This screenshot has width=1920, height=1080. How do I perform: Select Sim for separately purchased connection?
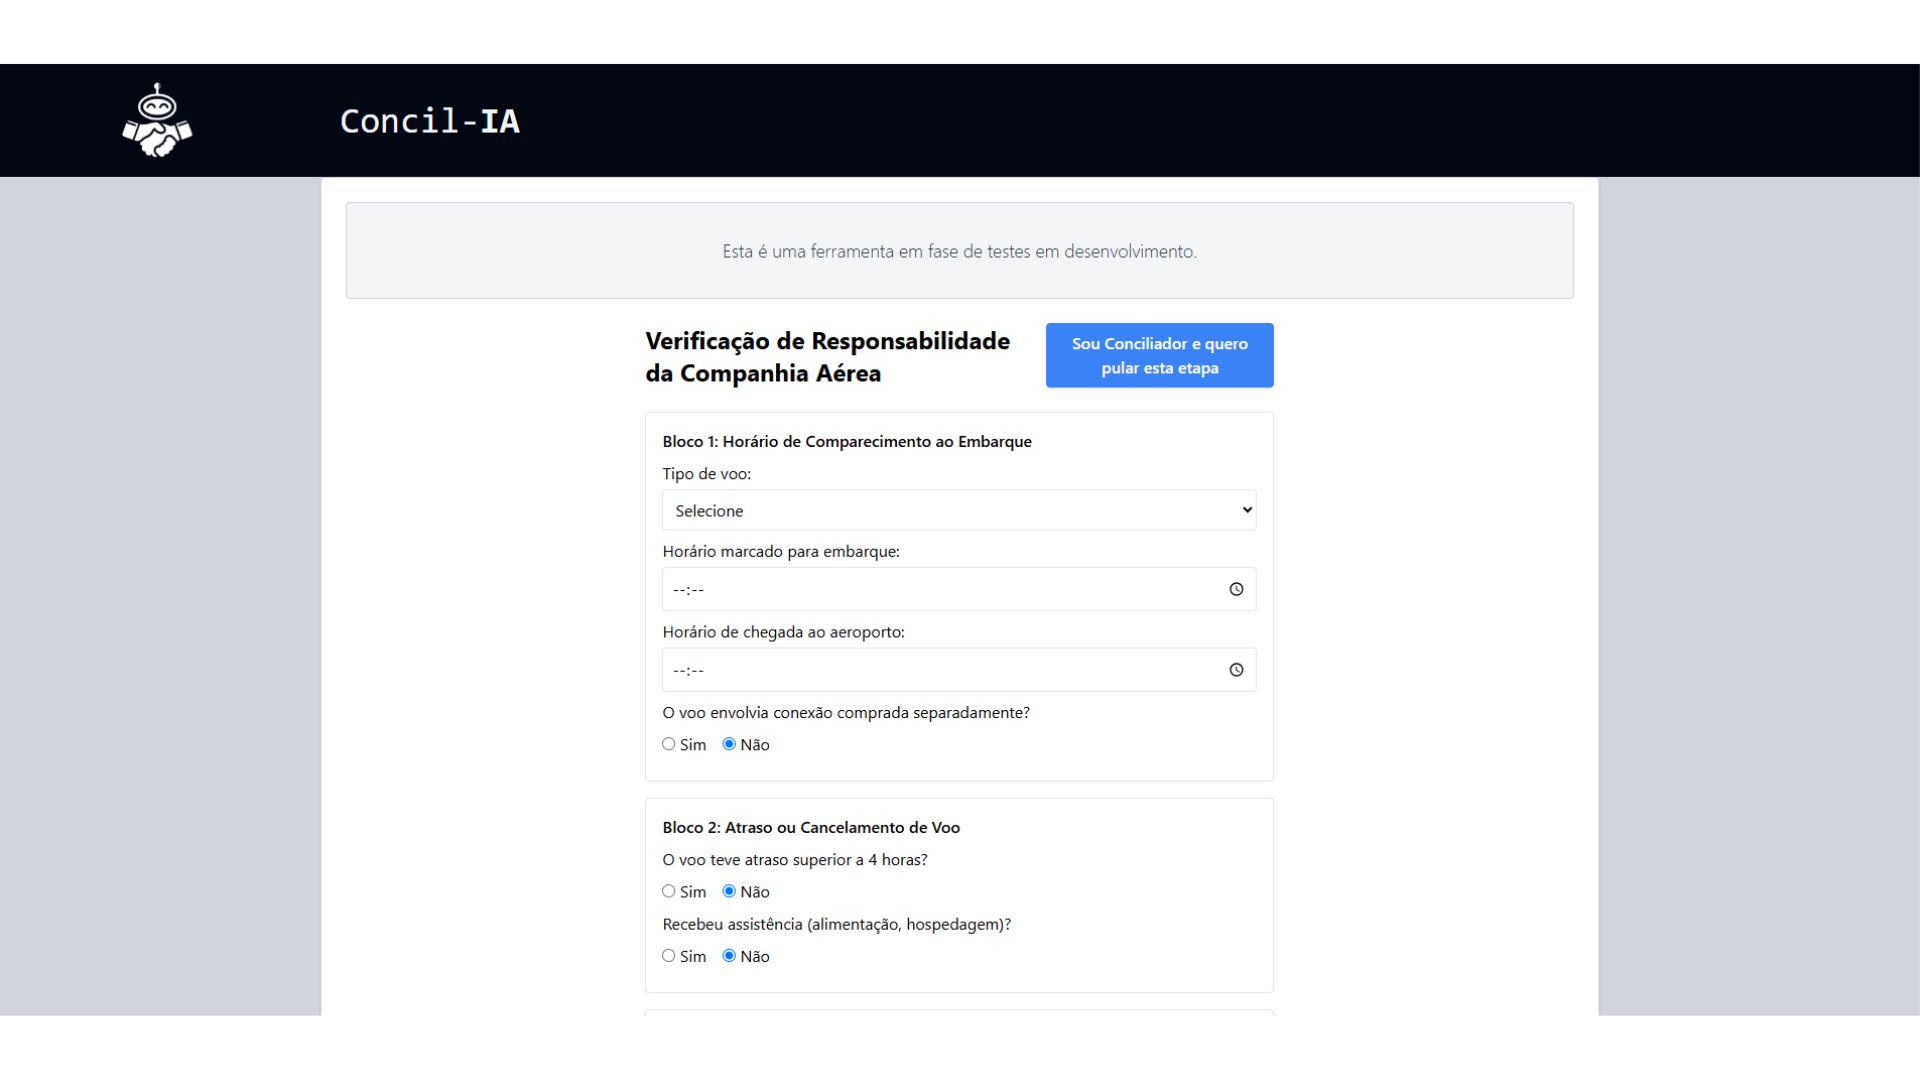(x=669, y=744)
